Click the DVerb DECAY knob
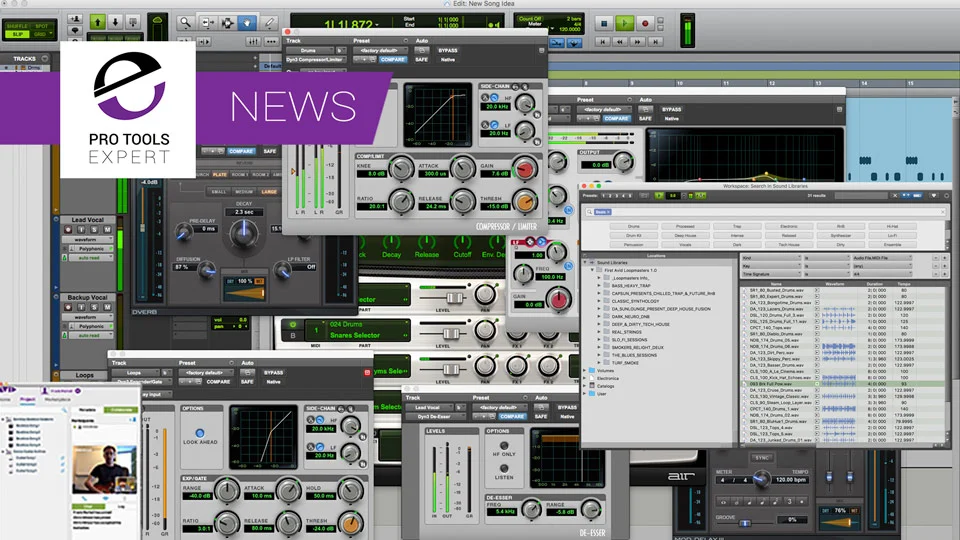 [x=244, y=234]
